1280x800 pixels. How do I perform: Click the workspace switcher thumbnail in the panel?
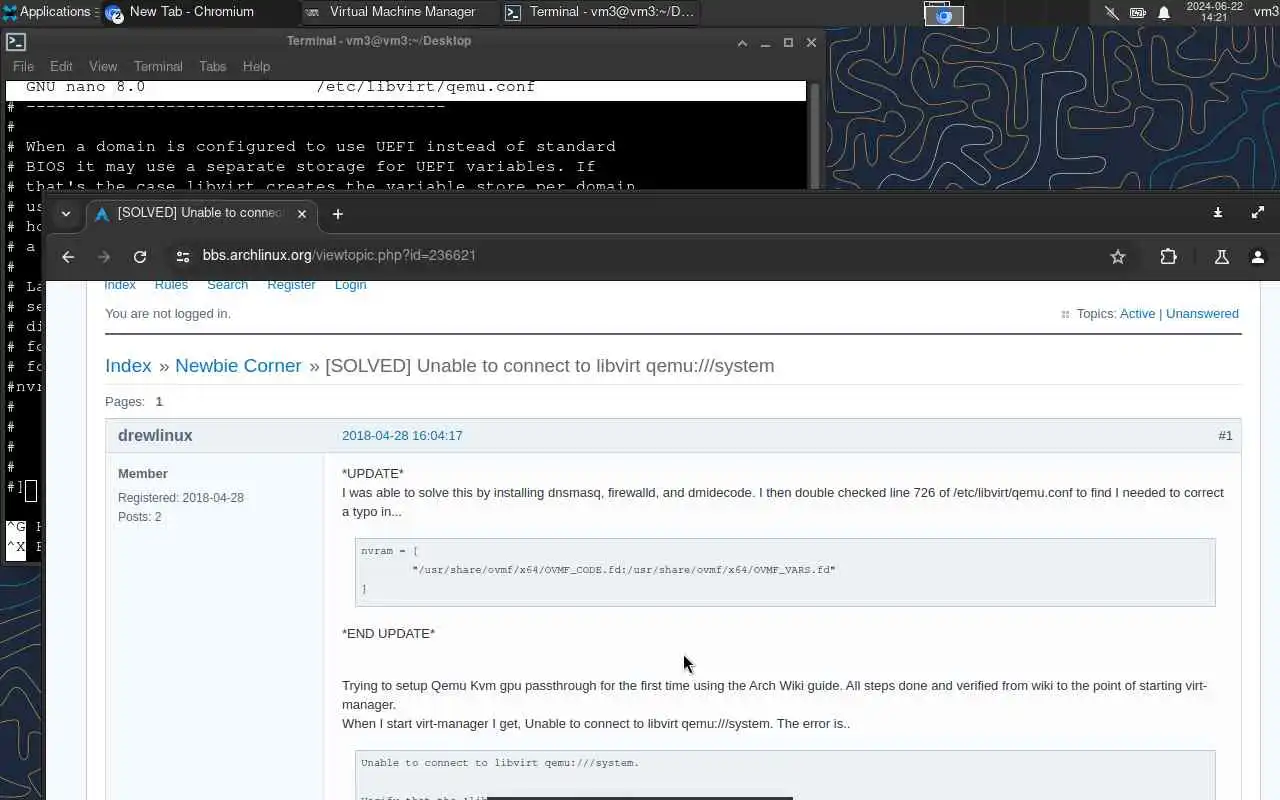943,13
